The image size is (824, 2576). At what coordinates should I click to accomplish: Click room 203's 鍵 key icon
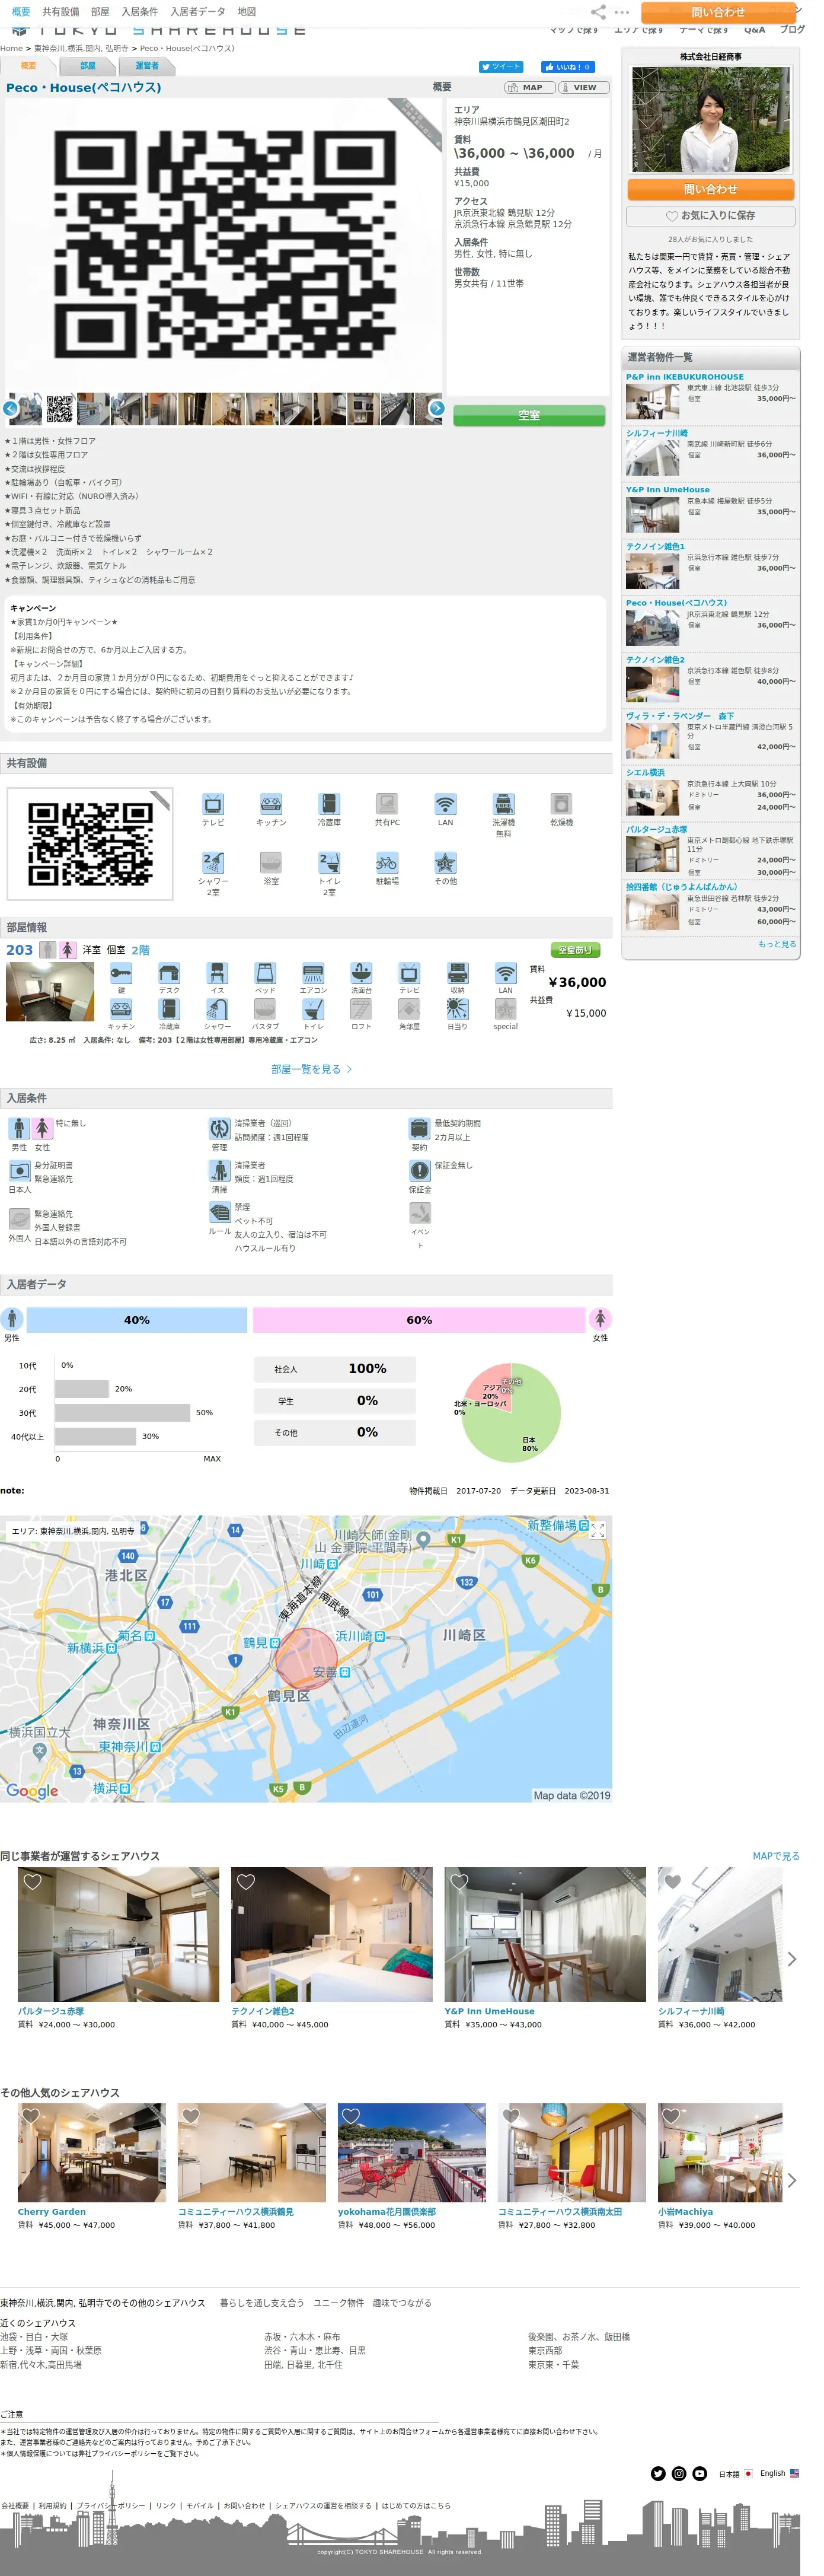click(121, 973)
